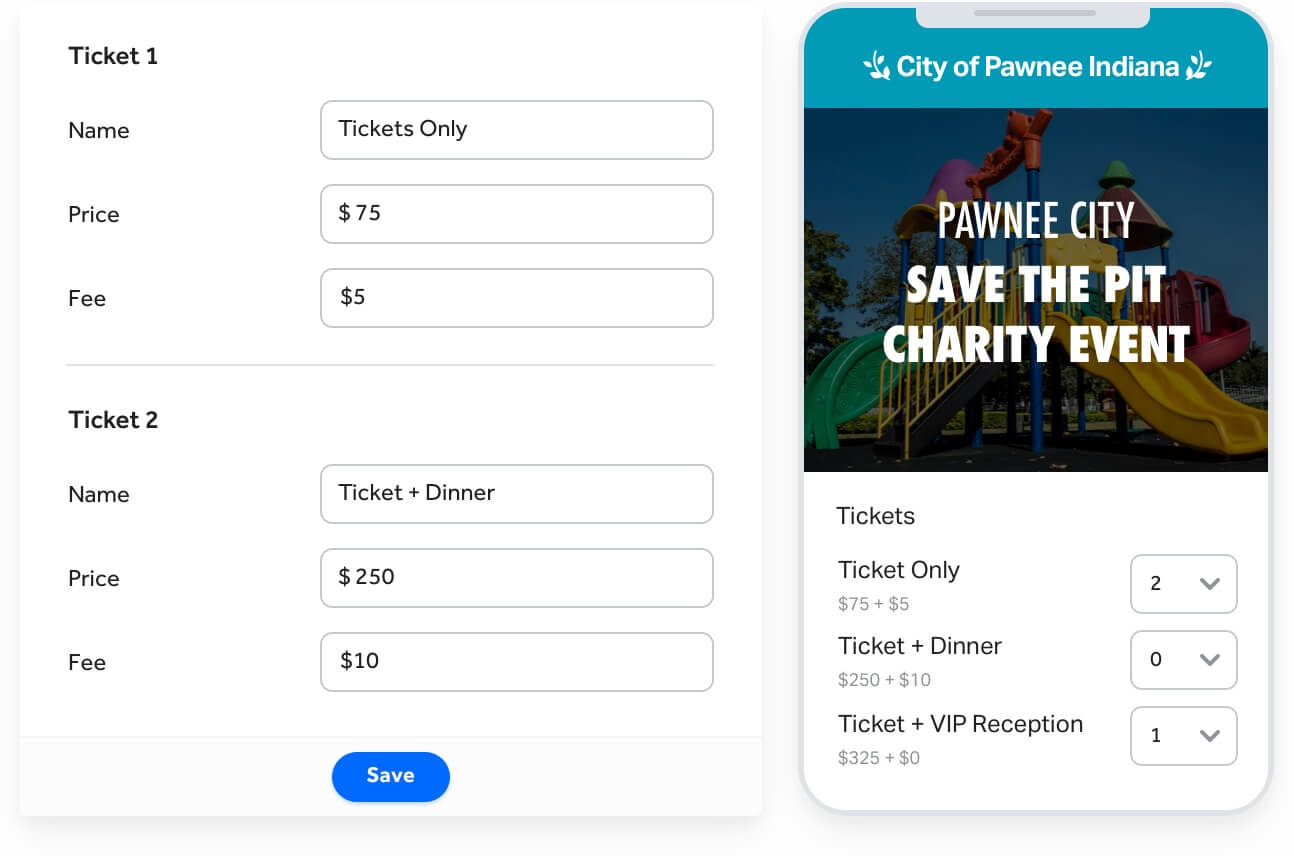The image size is (1294, 856).
Task: Select the Ticket Only label in the preview
Action: coord(898,570)
